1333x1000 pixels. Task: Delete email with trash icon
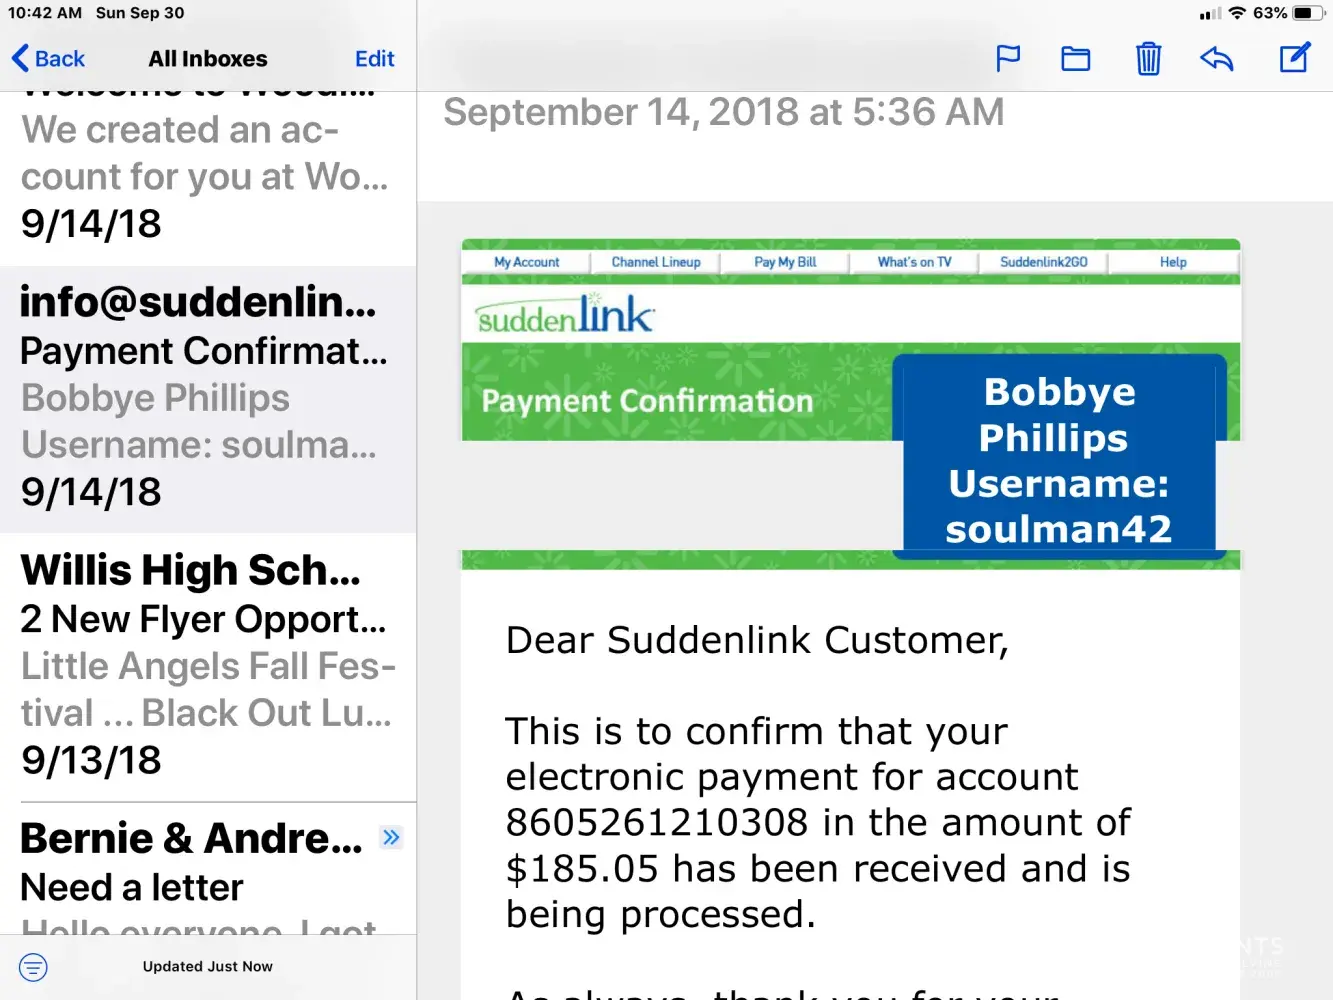(x=1148, y=59)
